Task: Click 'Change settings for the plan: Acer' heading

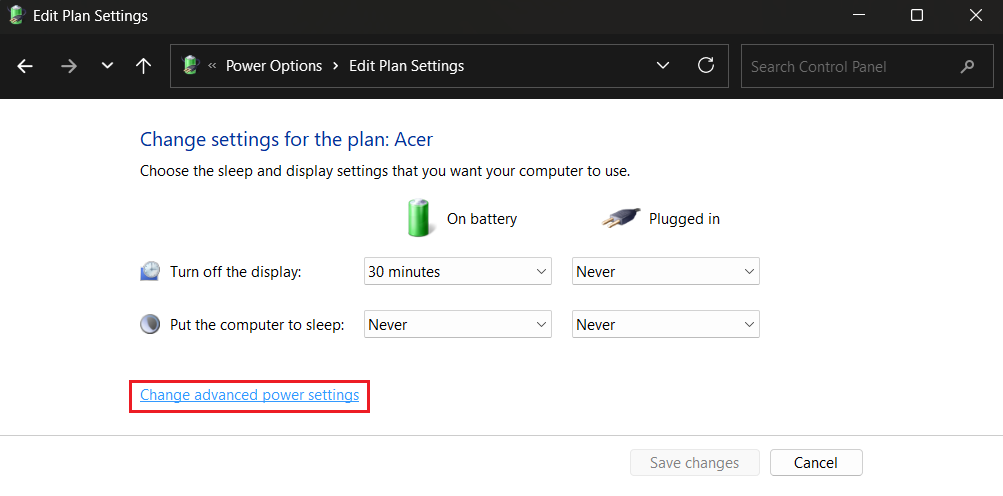Action: [x=287, y=139]
